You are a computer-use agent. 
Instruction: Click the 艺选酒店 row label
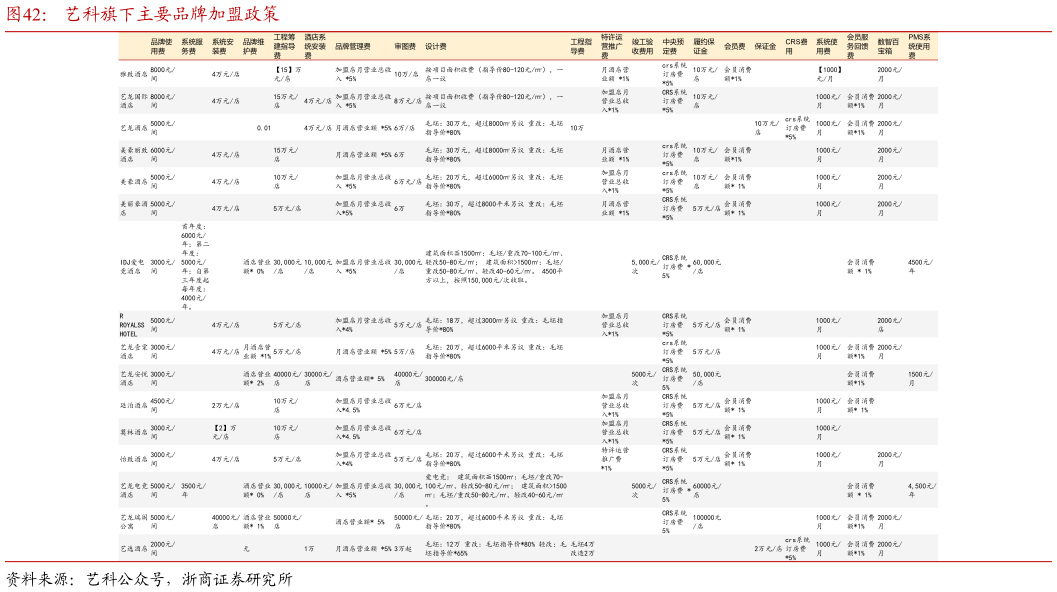pos(133,549)
